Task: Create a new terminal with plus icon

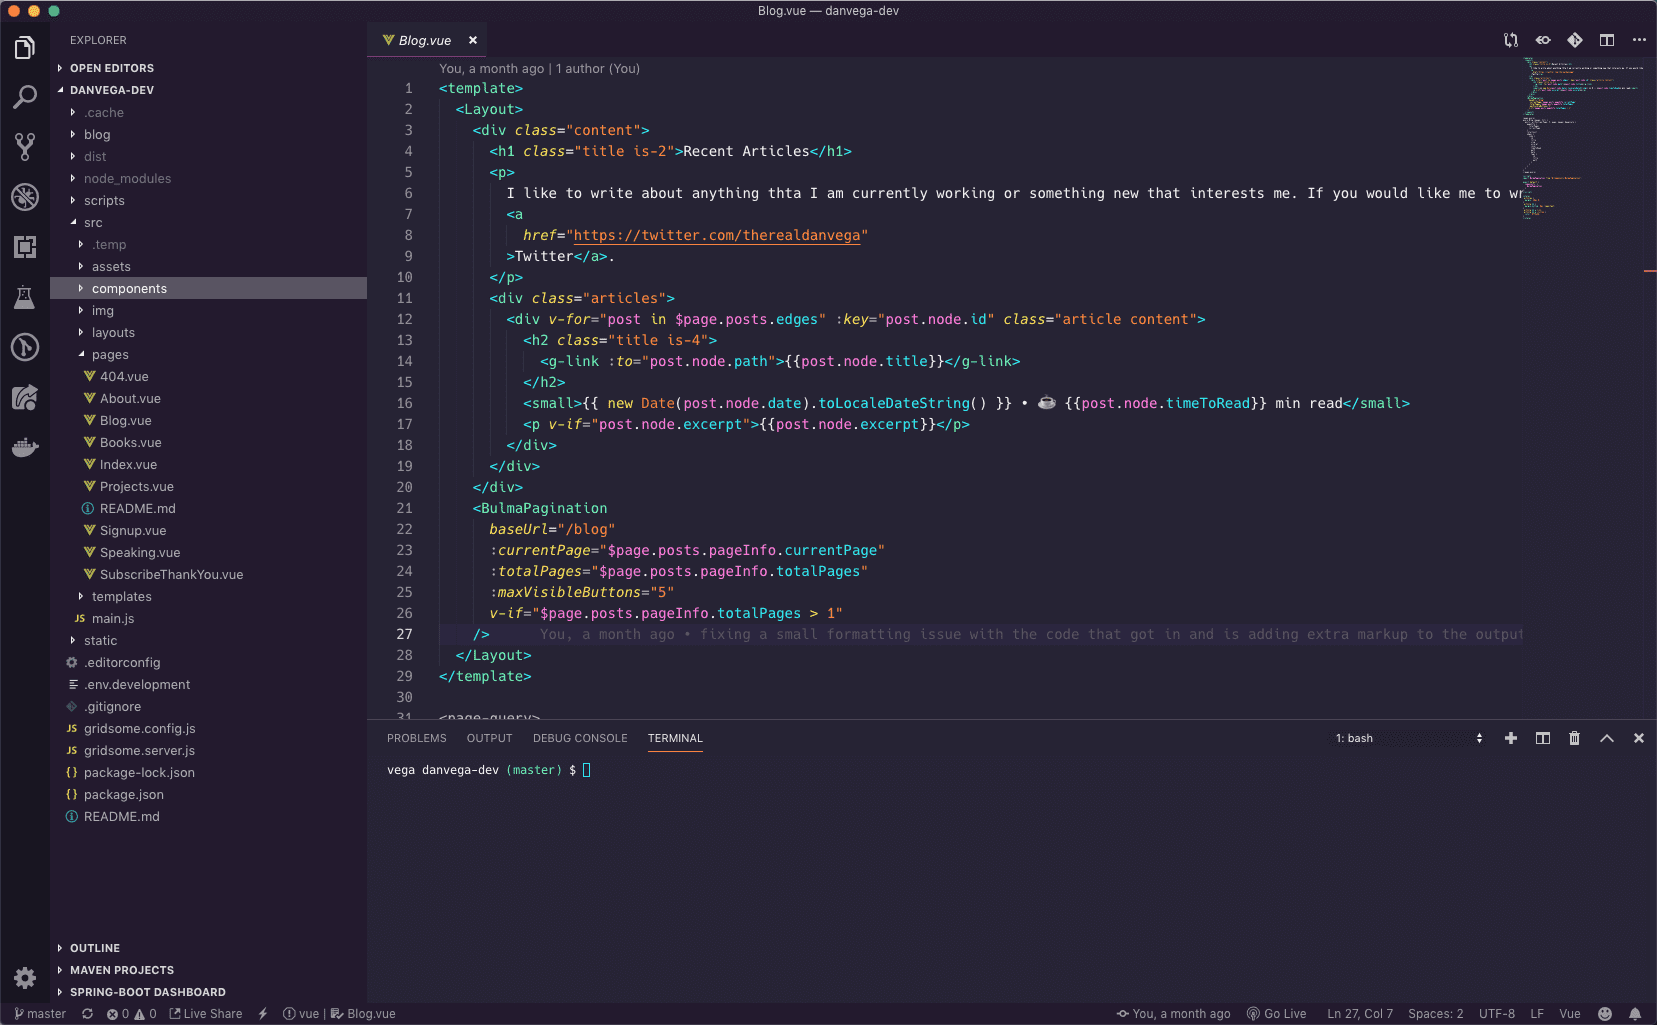Action: (1510, 738)
